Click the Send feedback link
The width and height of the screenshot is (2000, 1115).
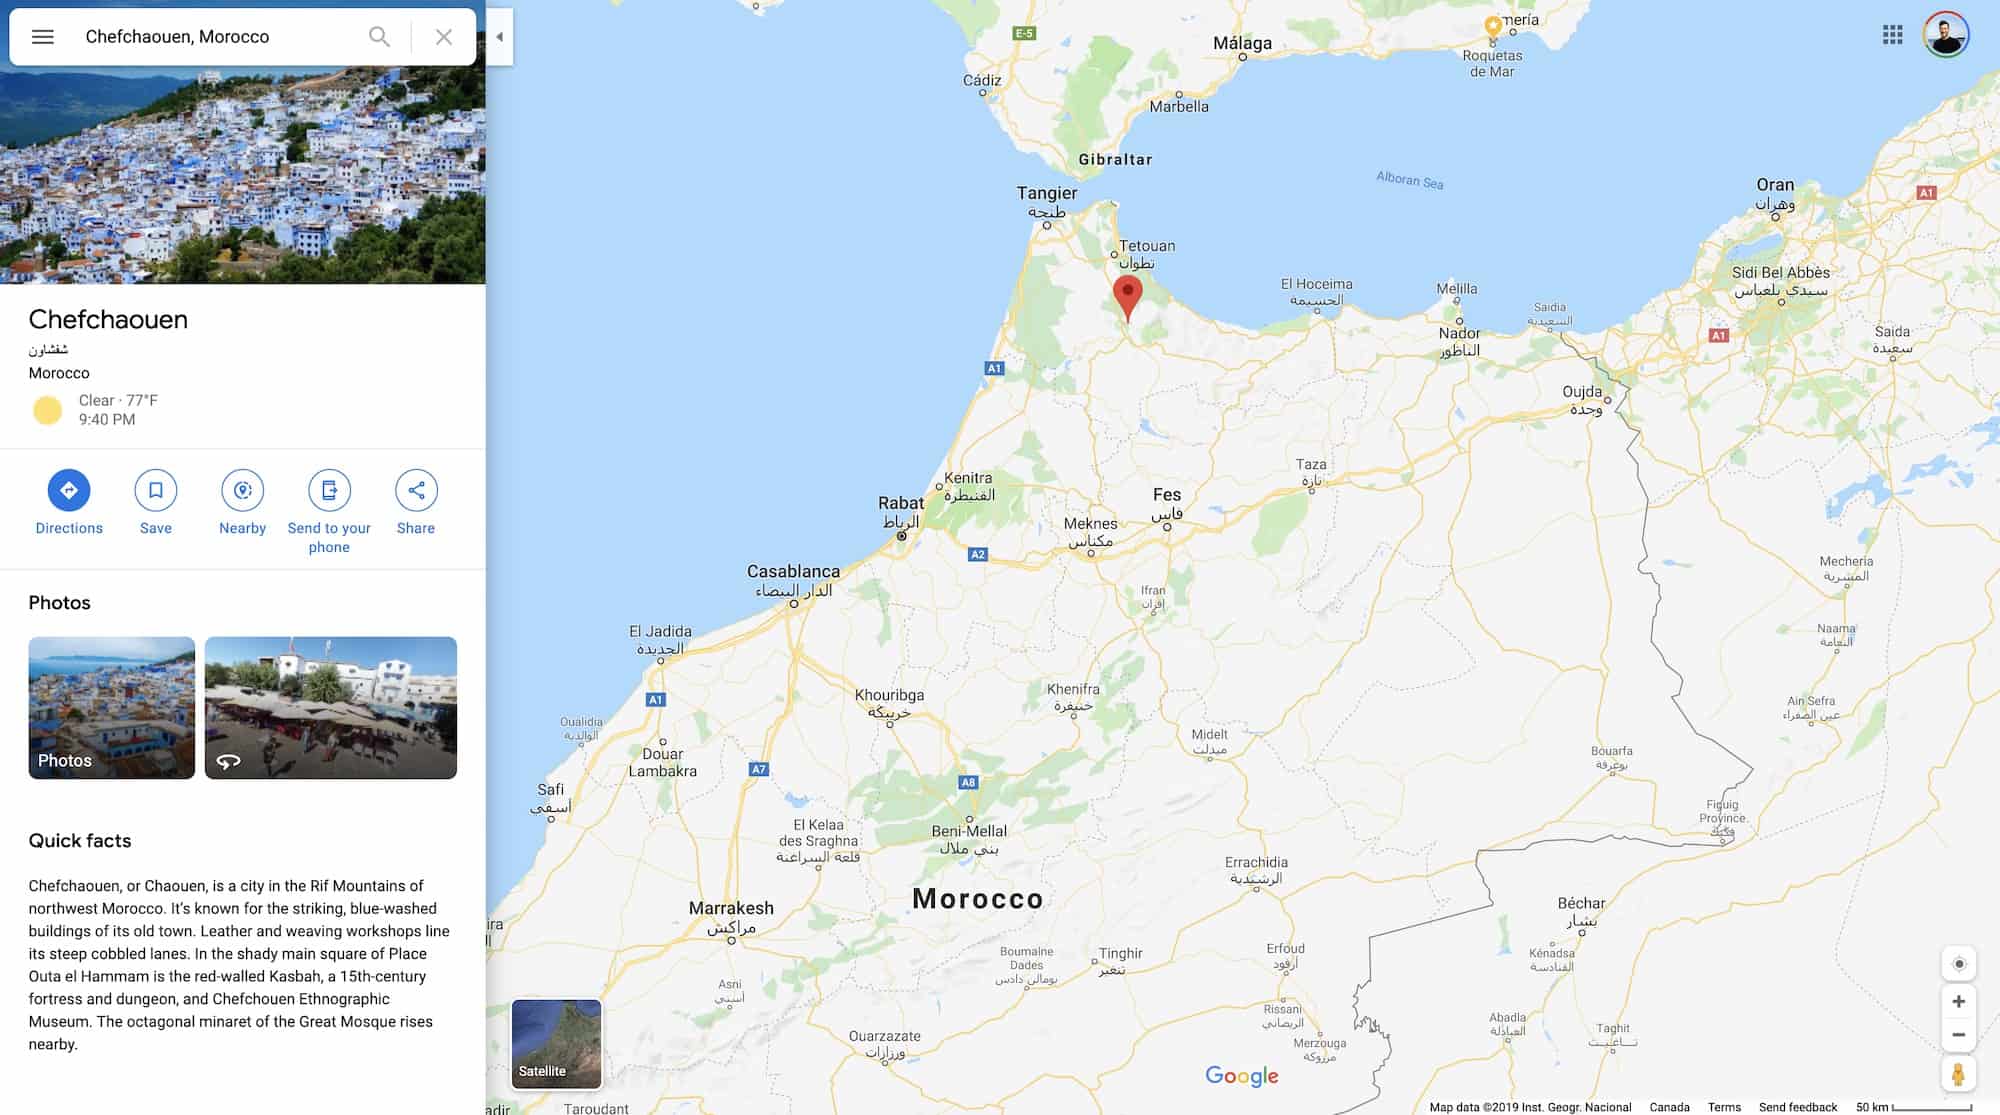(x=1798, y=1107)
